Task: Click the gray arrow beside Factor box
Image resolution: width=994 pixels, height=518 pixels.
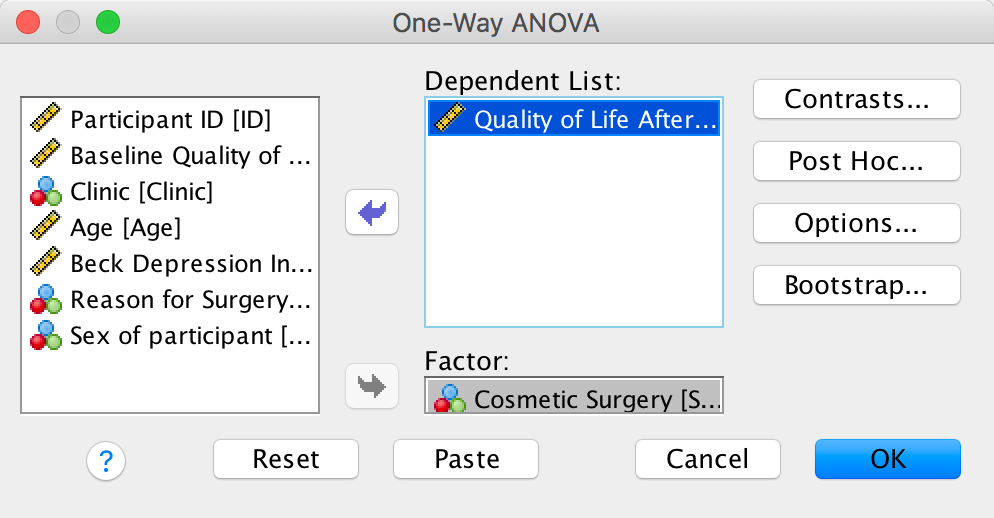Action: click(x=372, y=386)
